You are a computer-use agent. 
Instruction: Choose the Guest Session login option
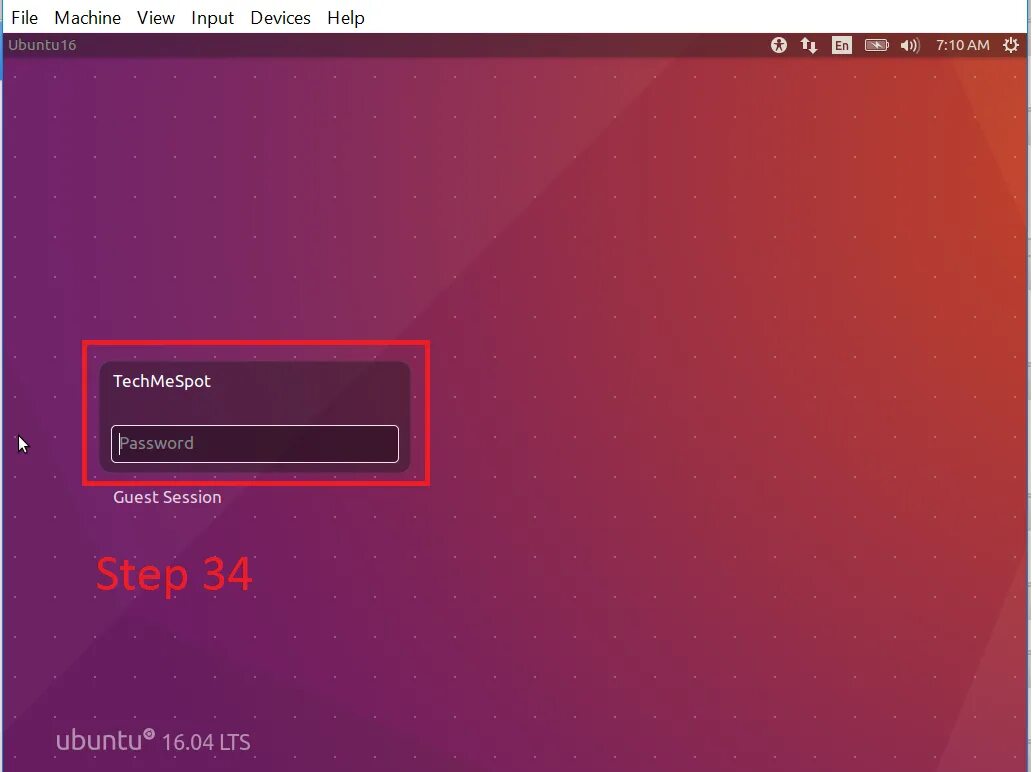tap(167, 497)
